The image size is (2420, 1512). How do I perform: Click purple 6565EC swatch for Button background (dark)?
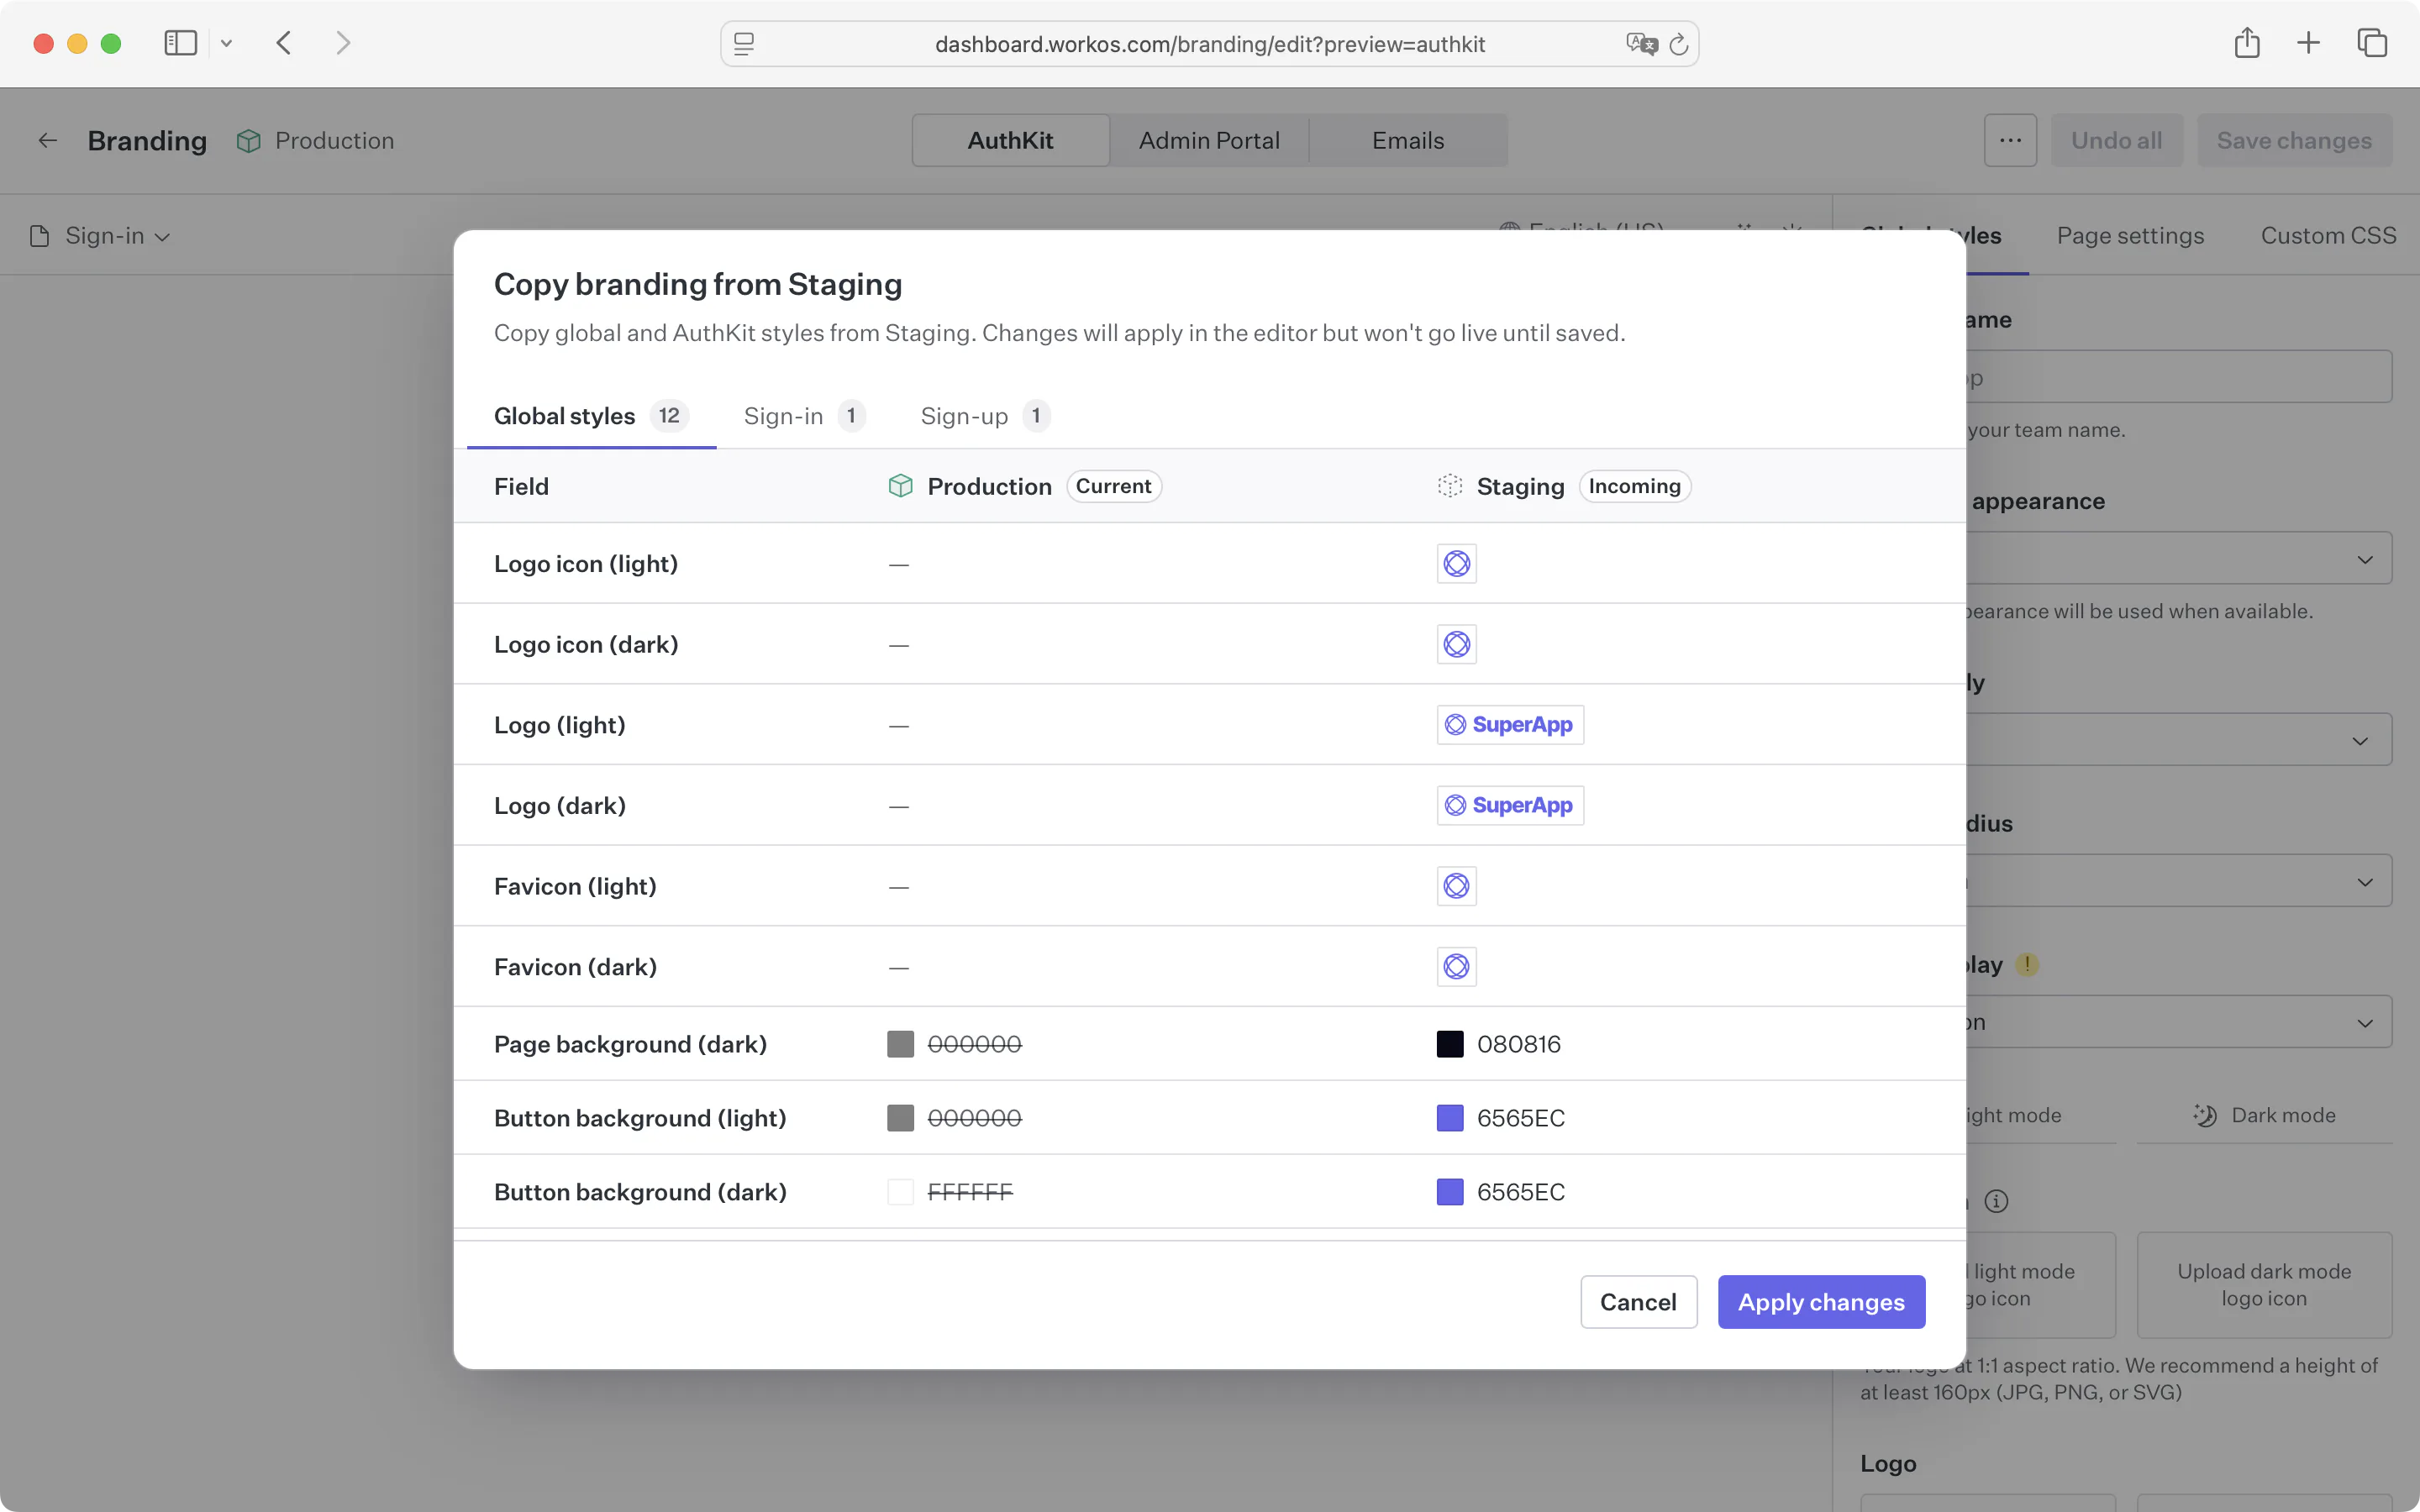[x=1450, y=1192]
